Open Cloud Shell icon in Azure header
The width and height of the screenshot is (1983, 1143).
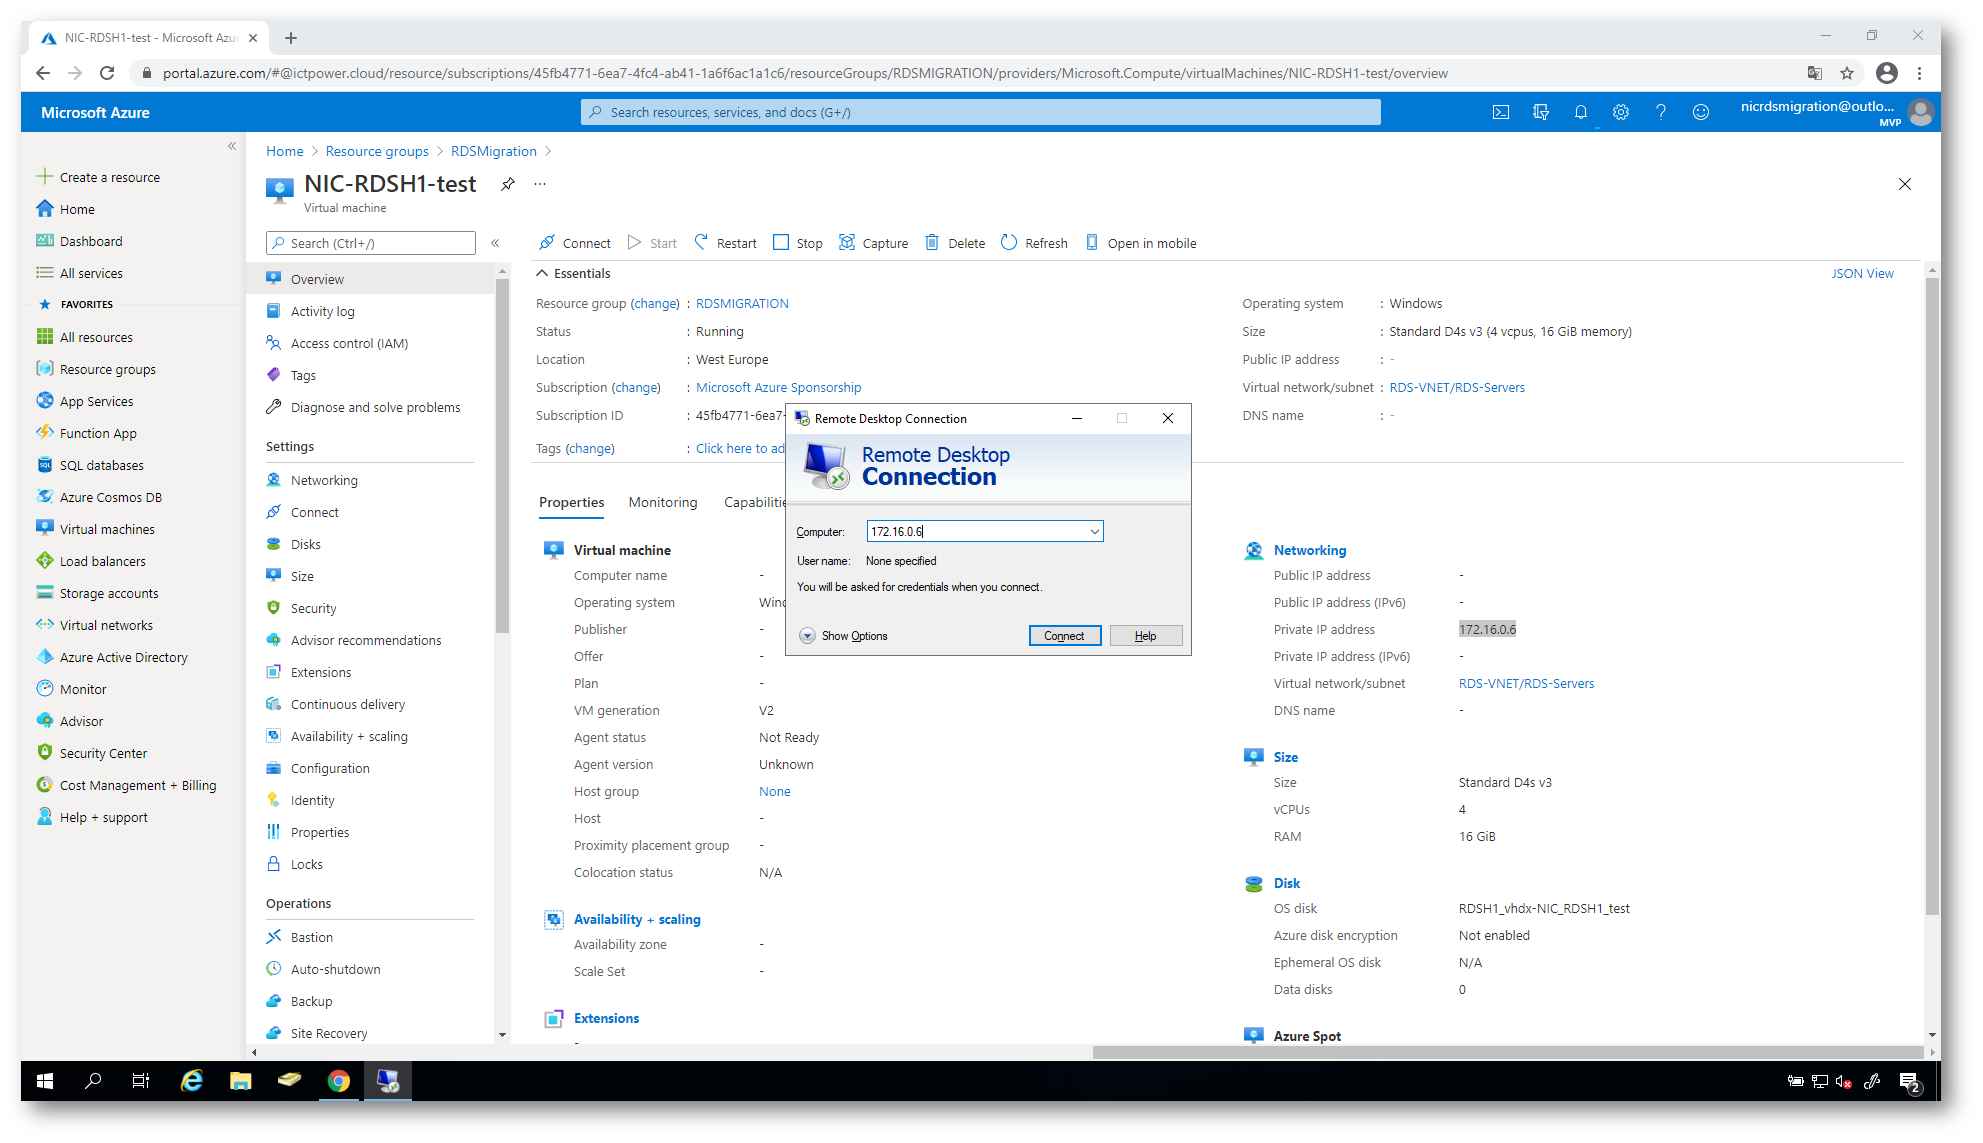click(1500, 112)
